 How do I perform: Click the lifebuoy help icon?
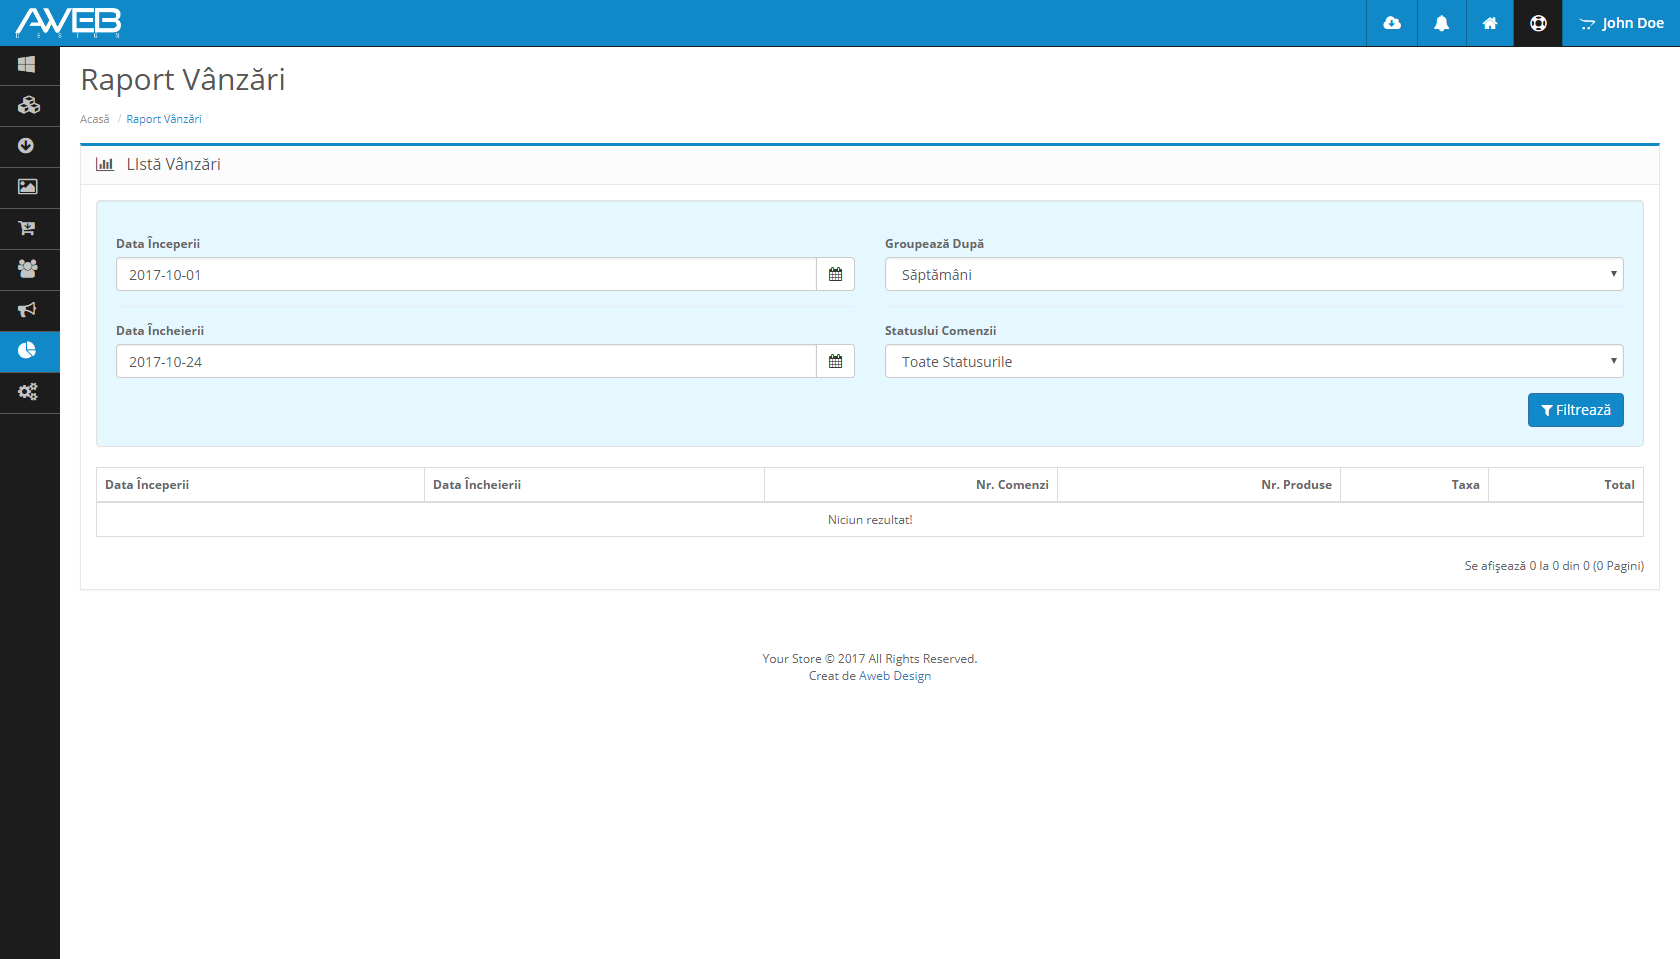pos(1538,23)
